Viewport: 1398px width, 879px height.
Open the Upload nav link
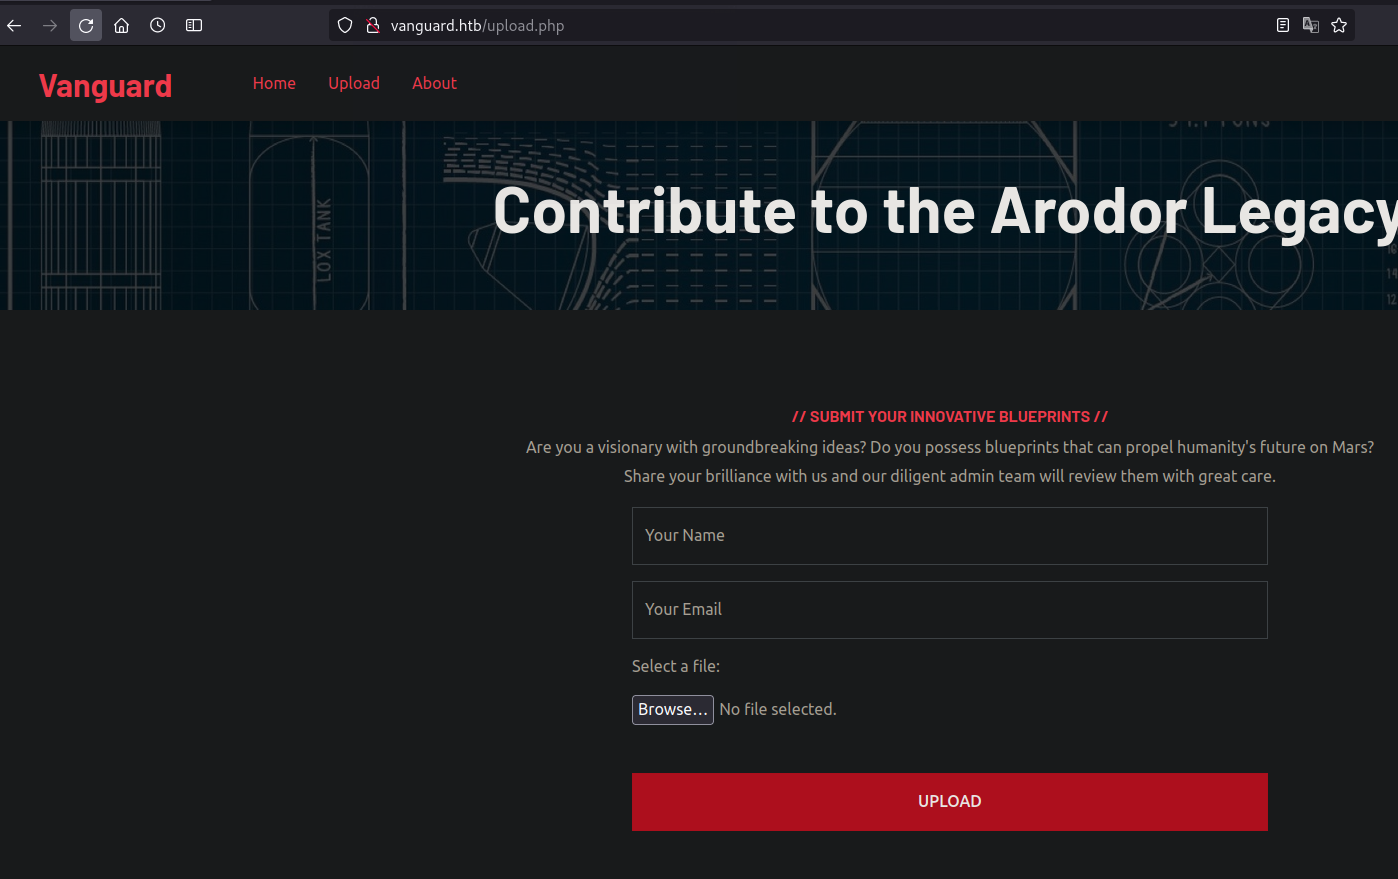pyautogui.click(x=354, y=83)
